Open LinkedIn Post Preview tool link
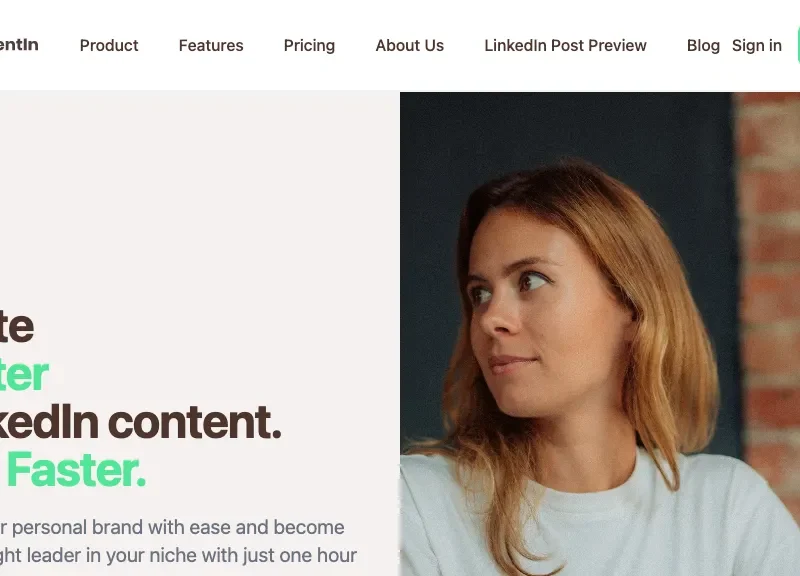The width and height of the screenshot is (800, 576). tap(565, 45)
